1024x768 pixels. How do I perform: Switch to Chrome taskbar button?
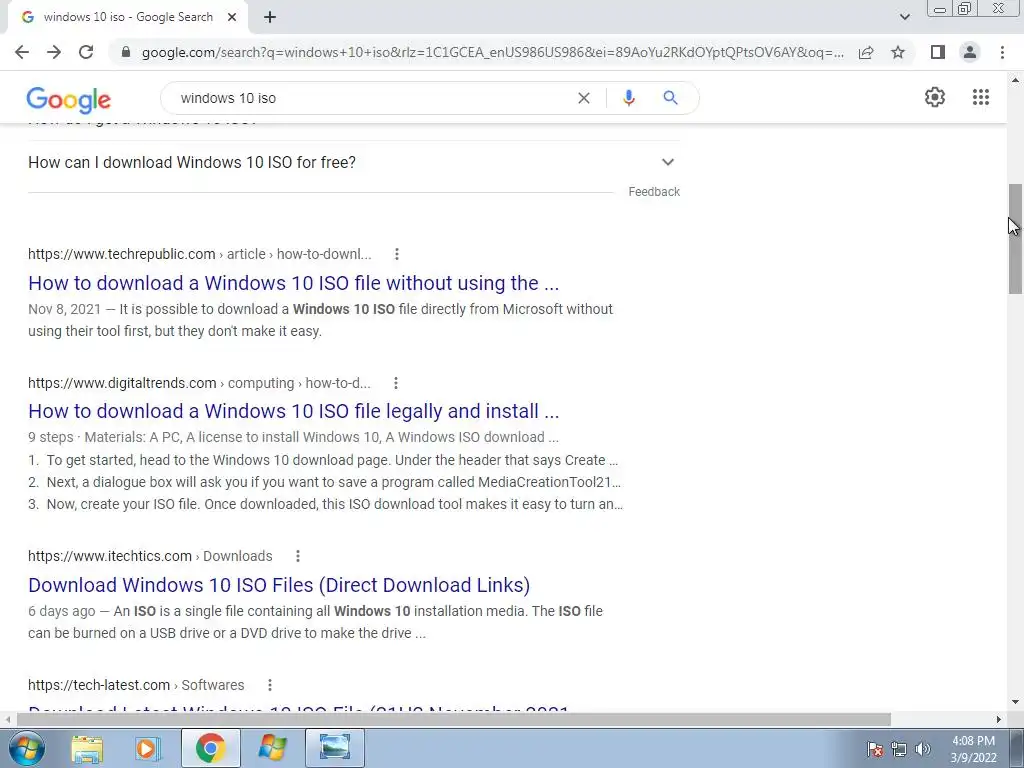[x=210, y=748]
